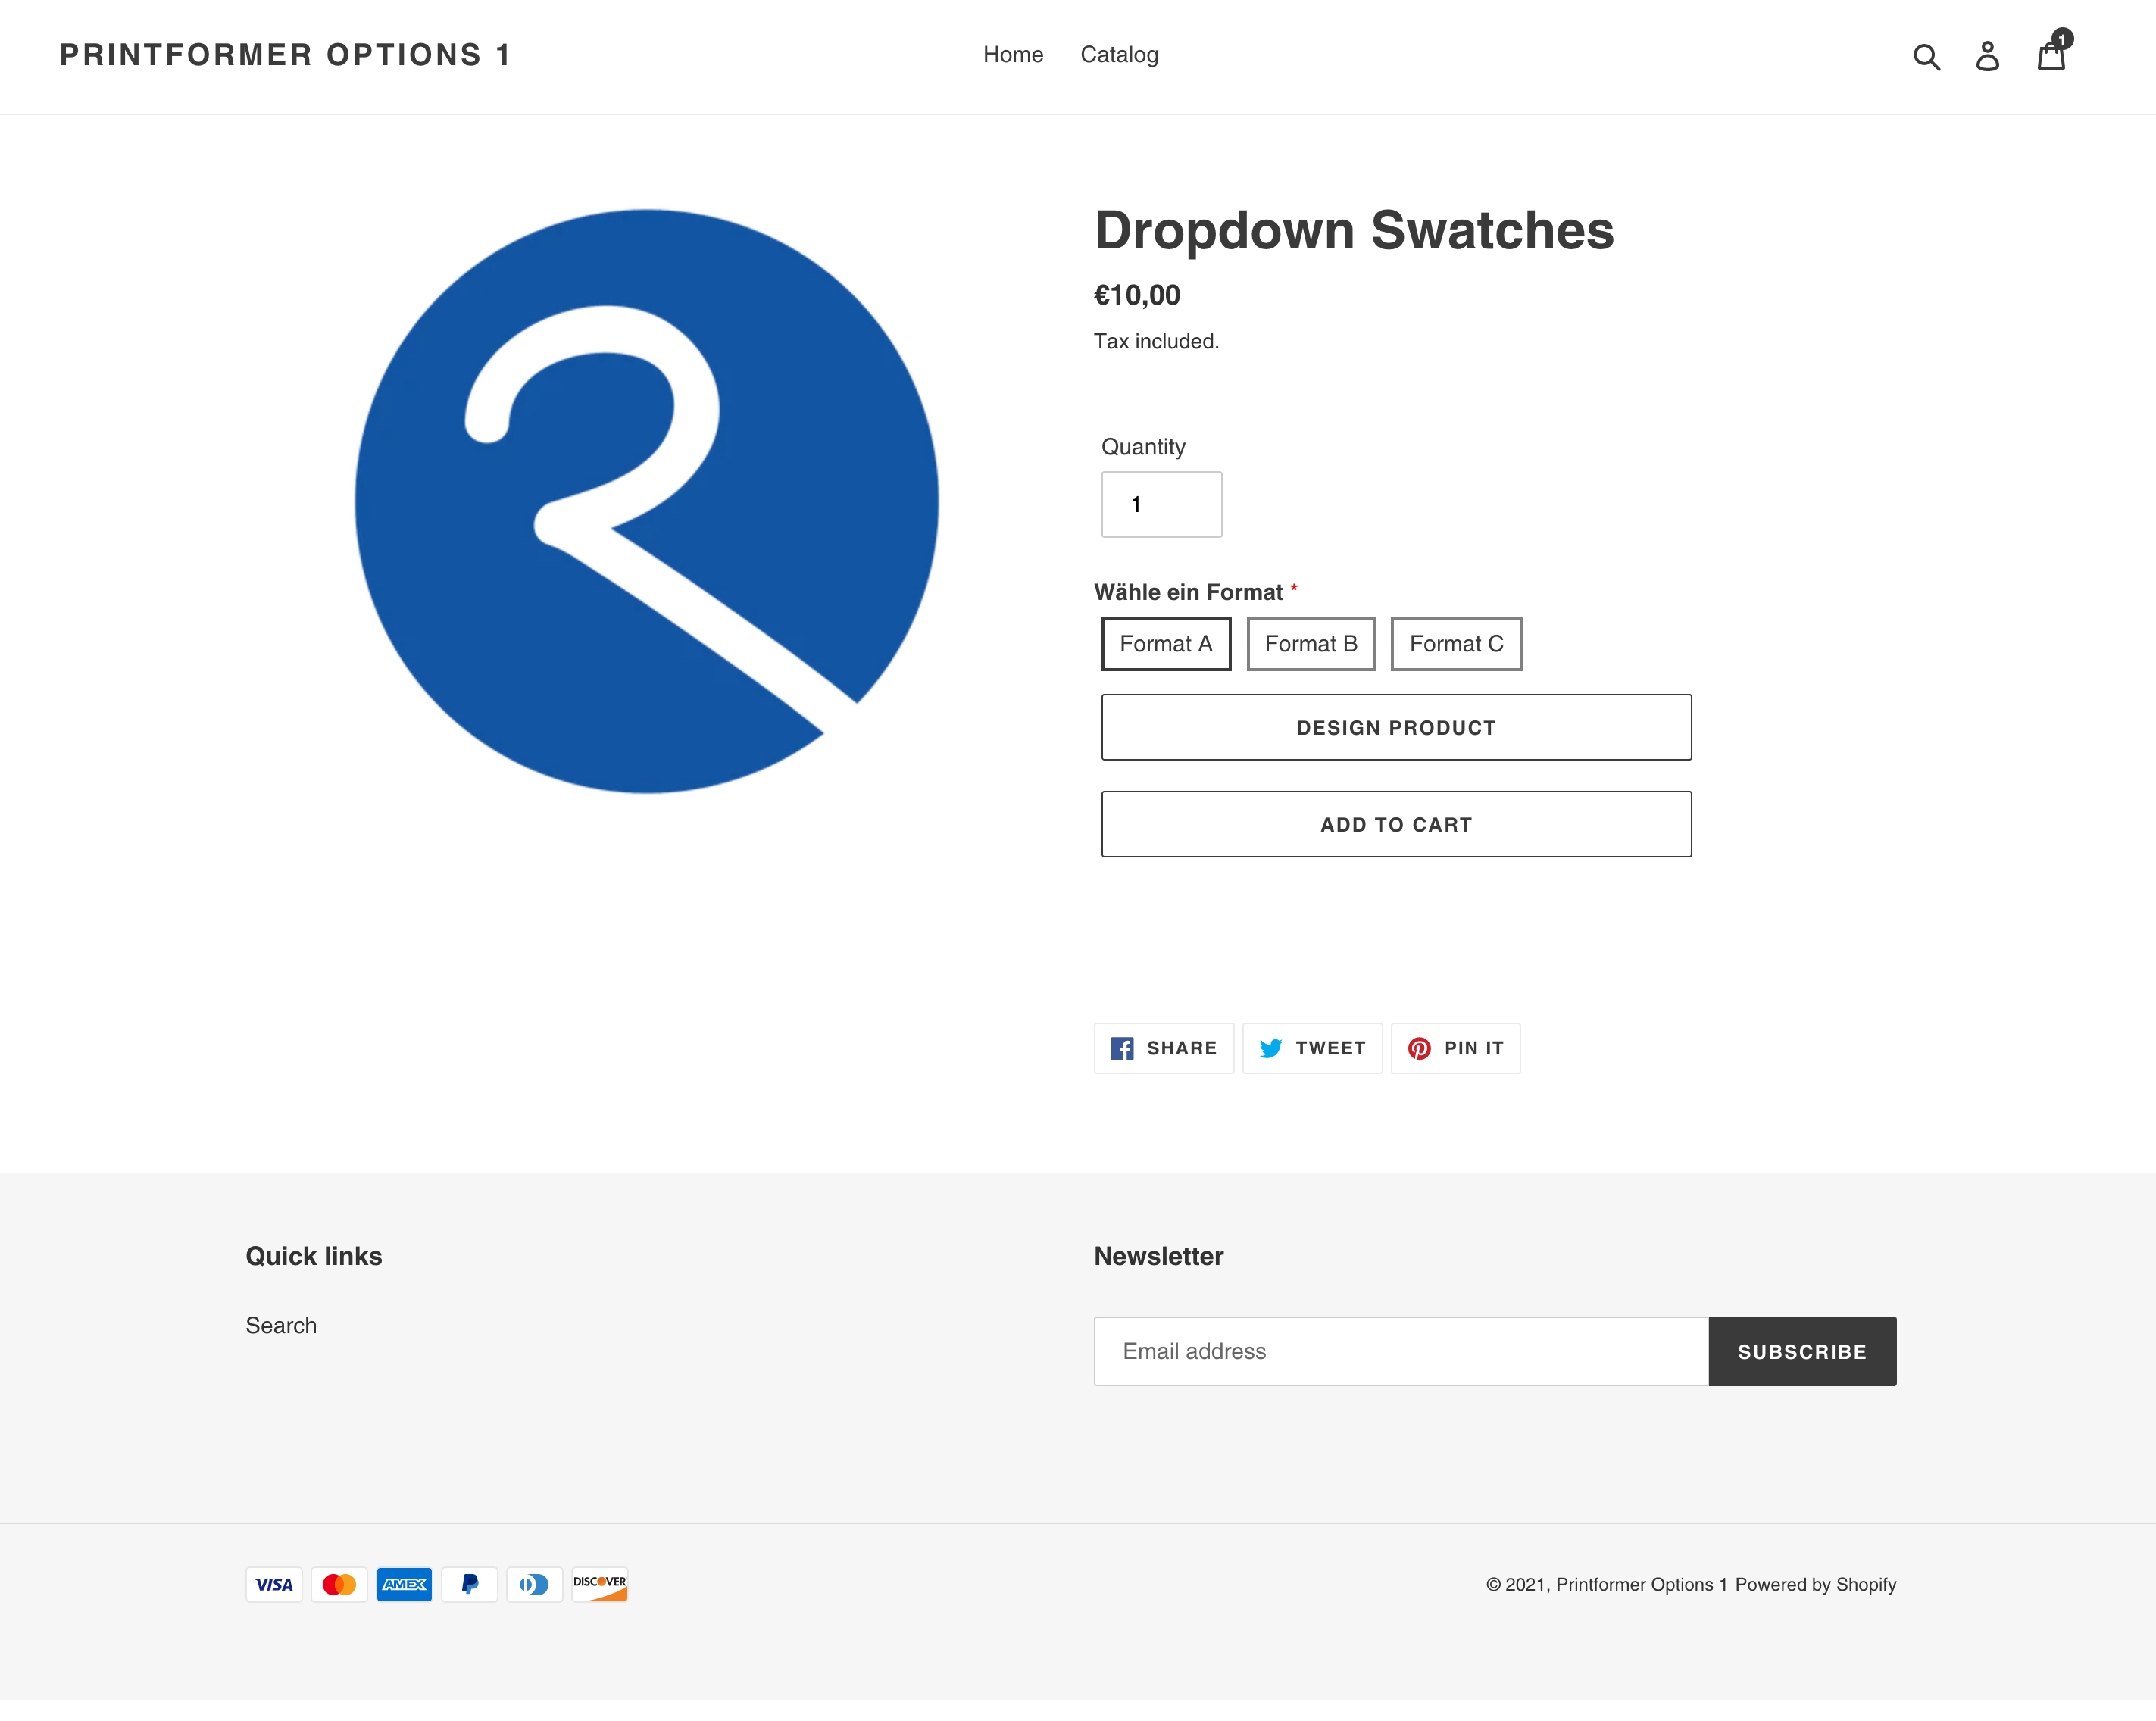
Task: Go to the Home menu item
Action: [1012, 55]
